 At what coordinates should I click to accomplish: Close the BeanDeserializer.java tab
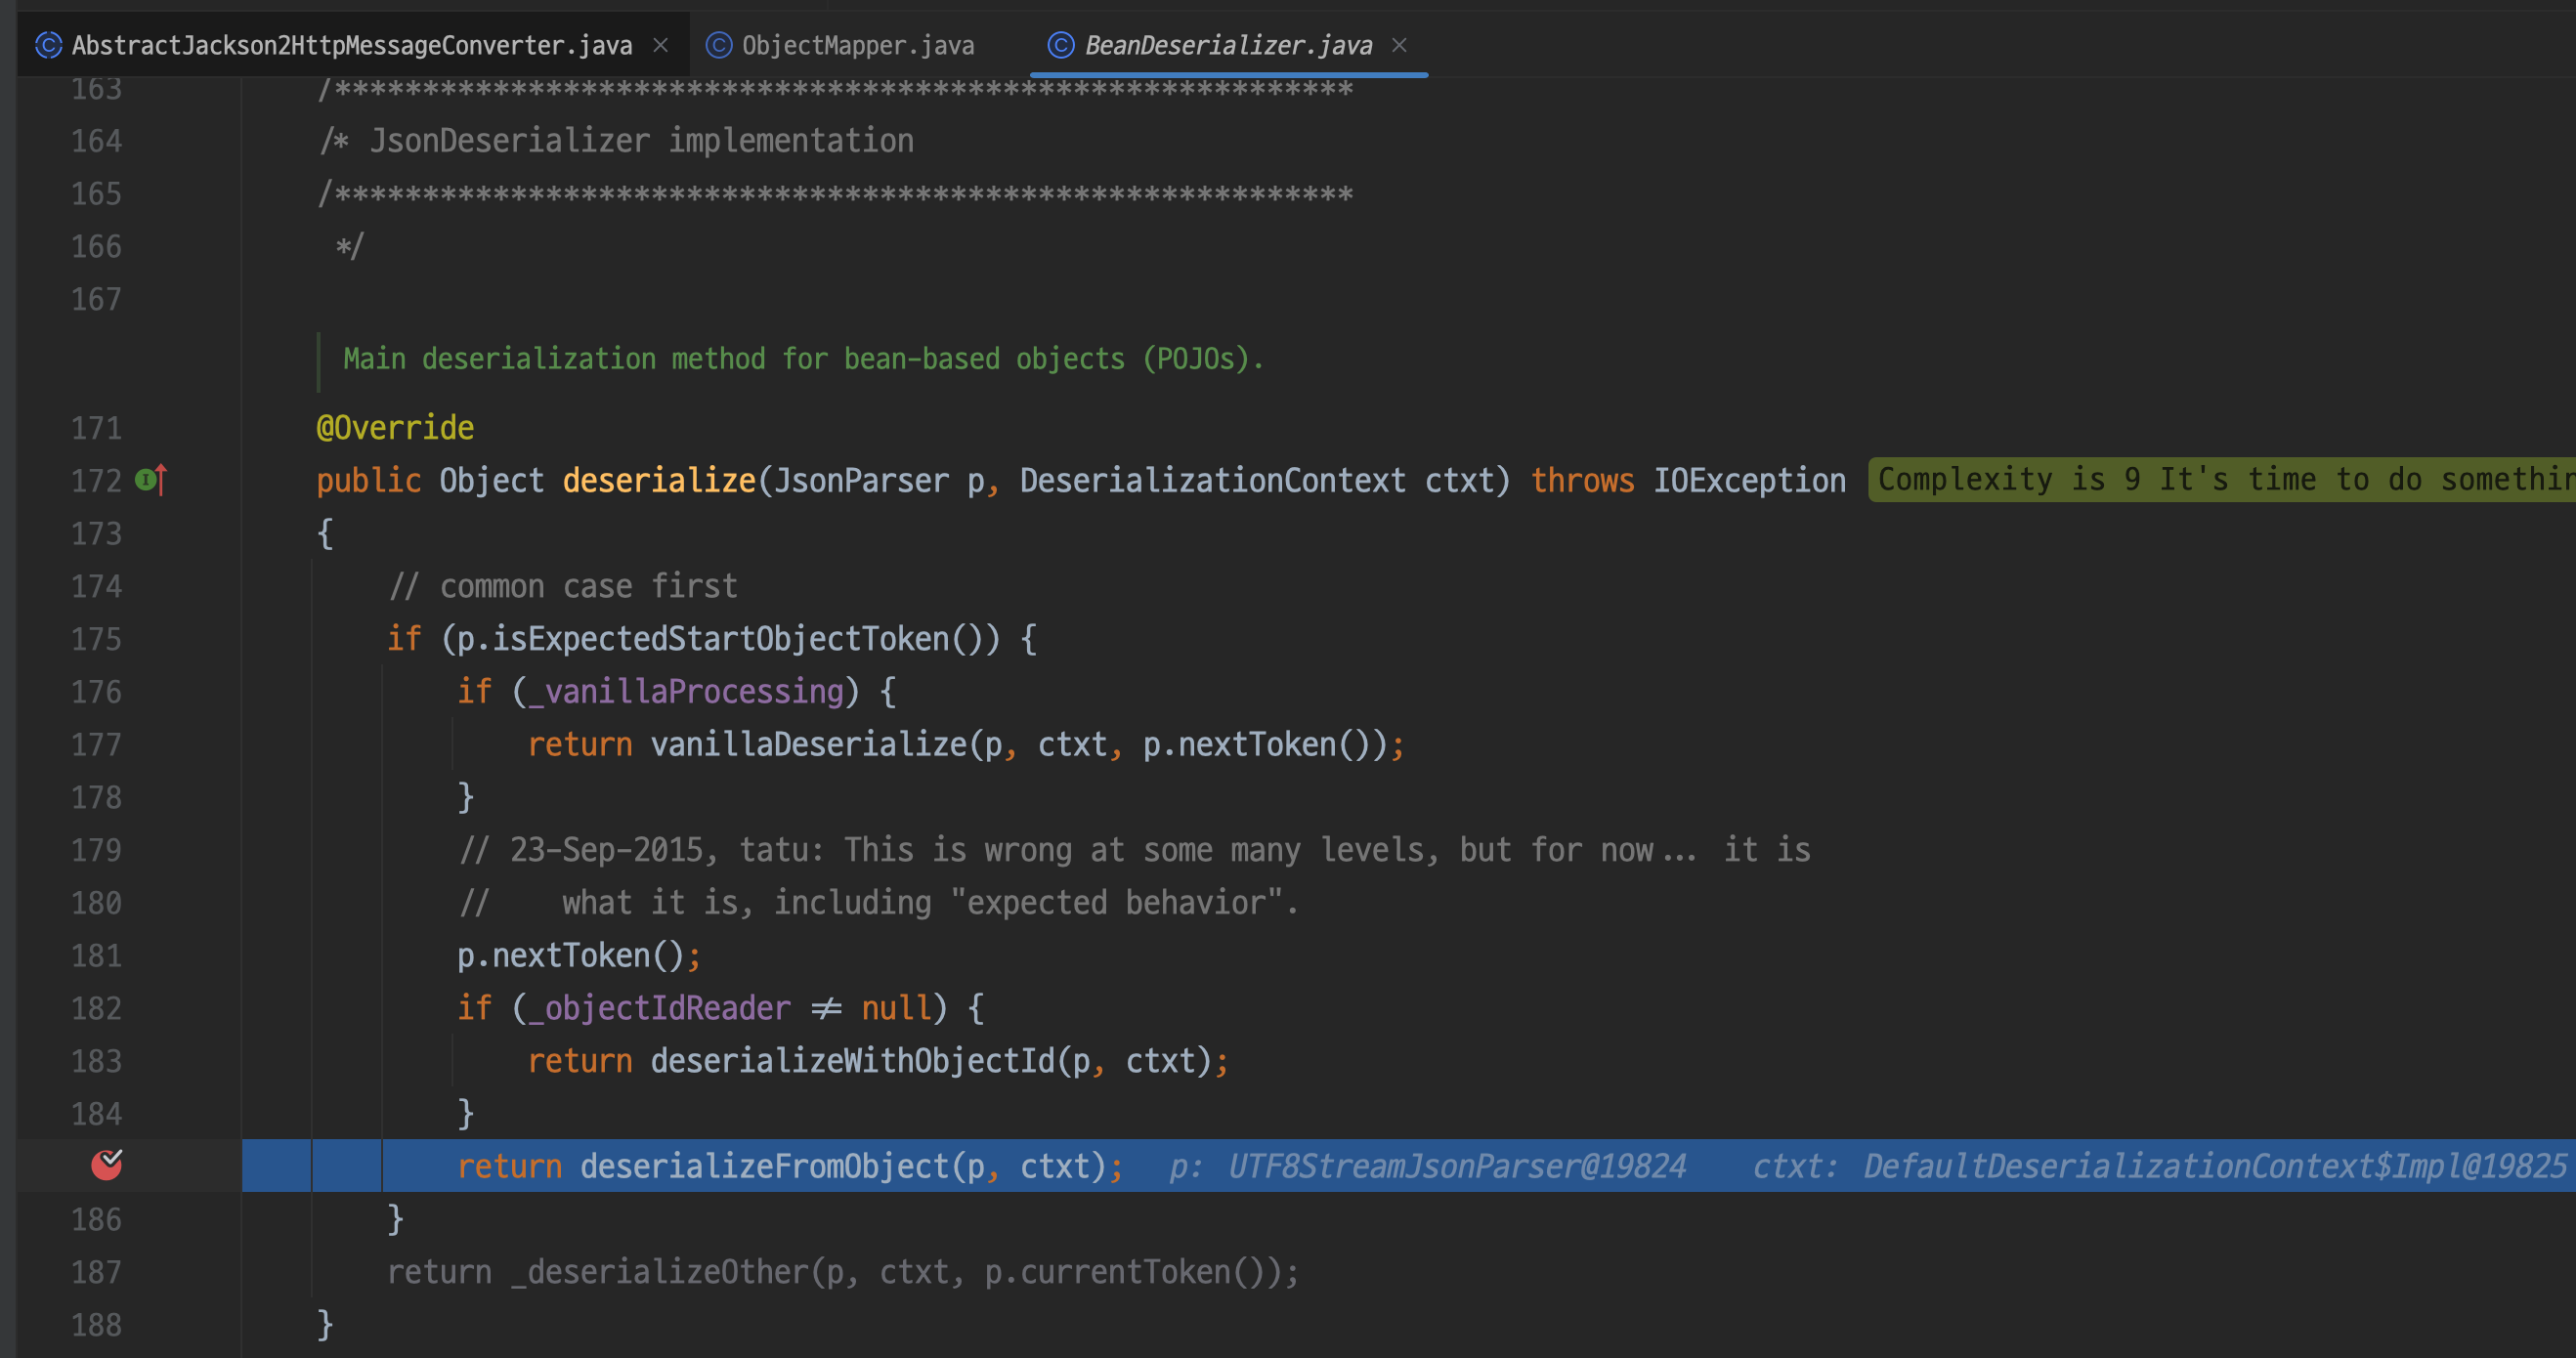click(1399, 45)
